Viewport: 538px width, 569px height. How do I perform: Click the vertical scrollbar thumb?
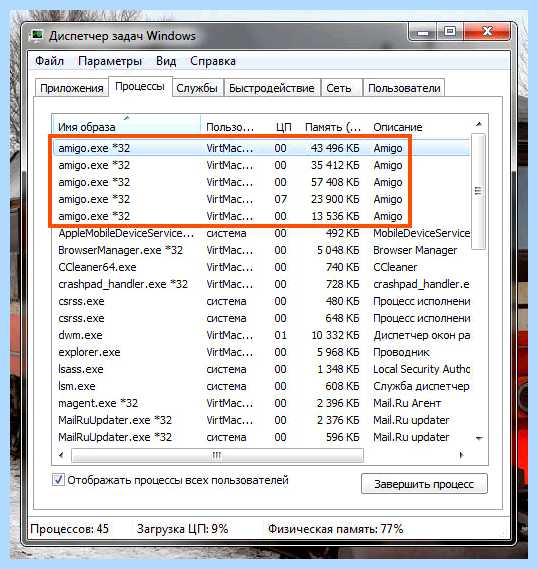[x=479, y=191]
